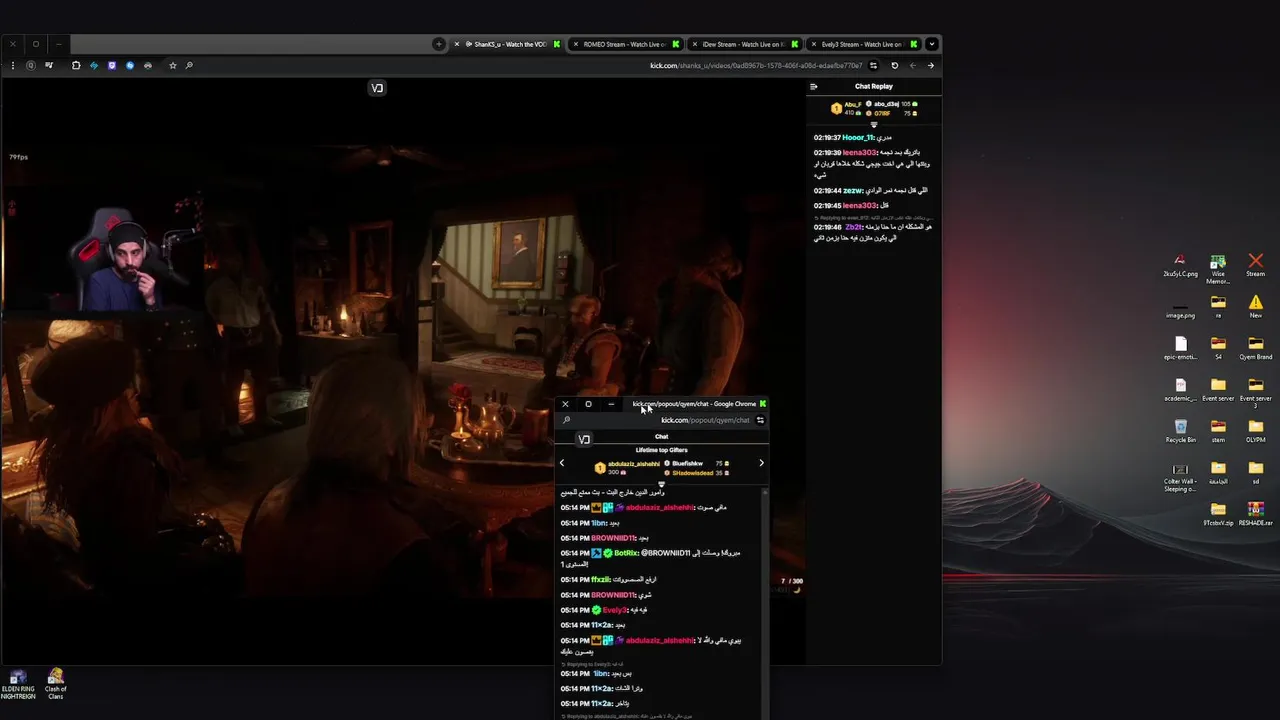The width and height of the screenshot is (1280, 720).
Task: Click the extensions puzzle icon in toolbar
Action: coord(76,65)
